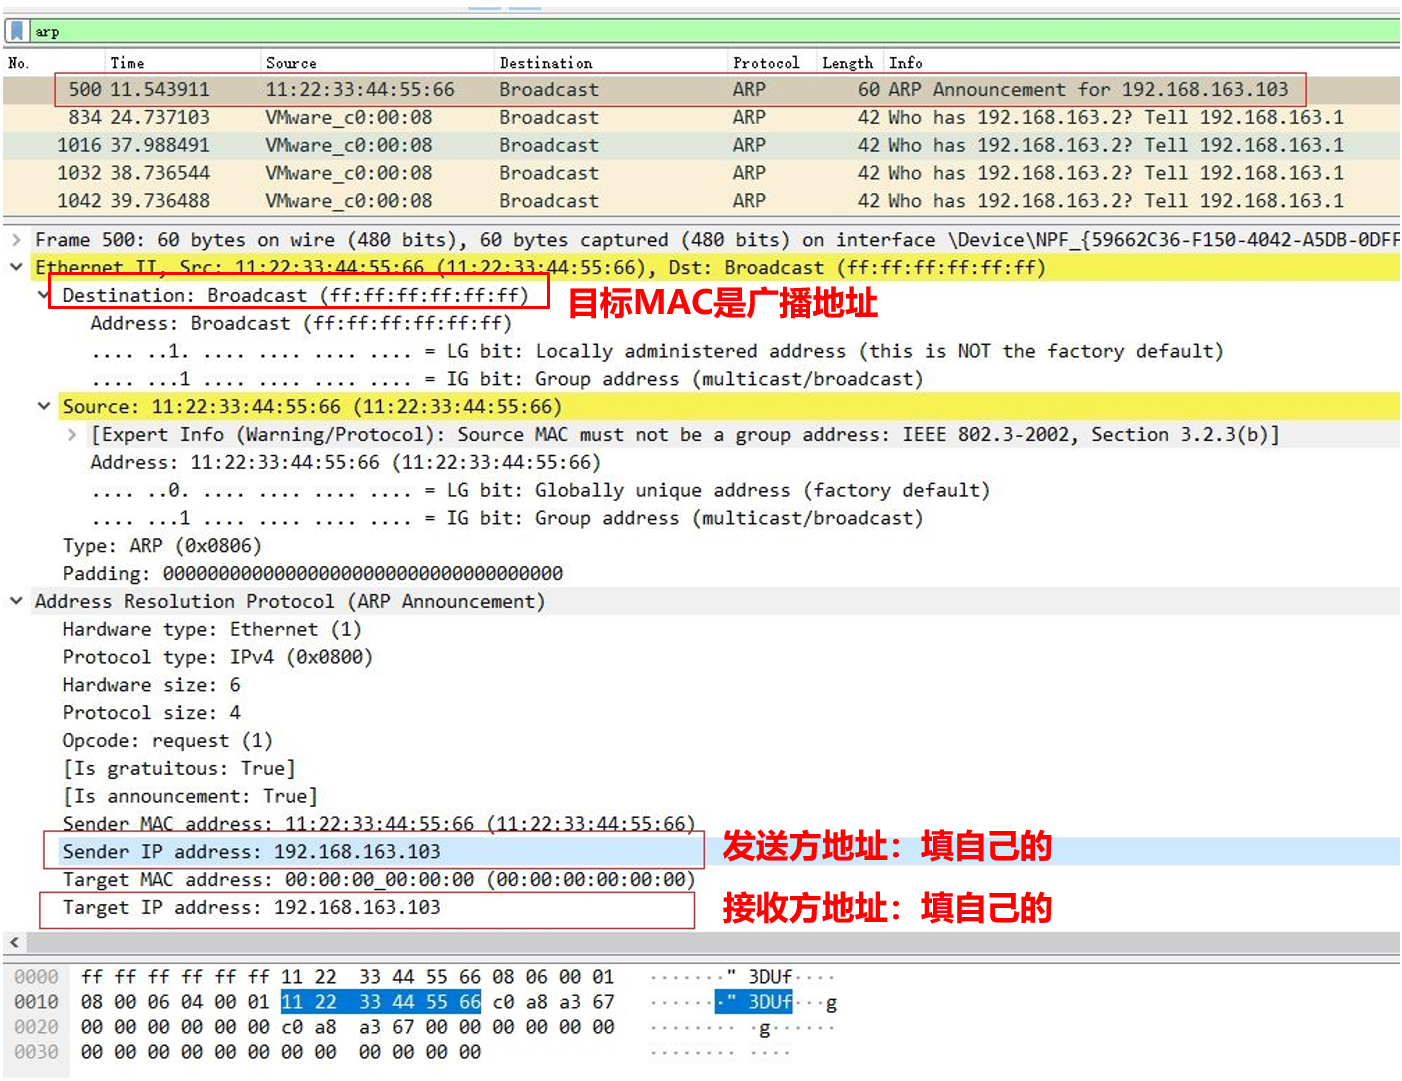Screen dimensions: 1402x1081
Task: Select Sender IP address 192.168.163.103 line
Action: (251, 852)
